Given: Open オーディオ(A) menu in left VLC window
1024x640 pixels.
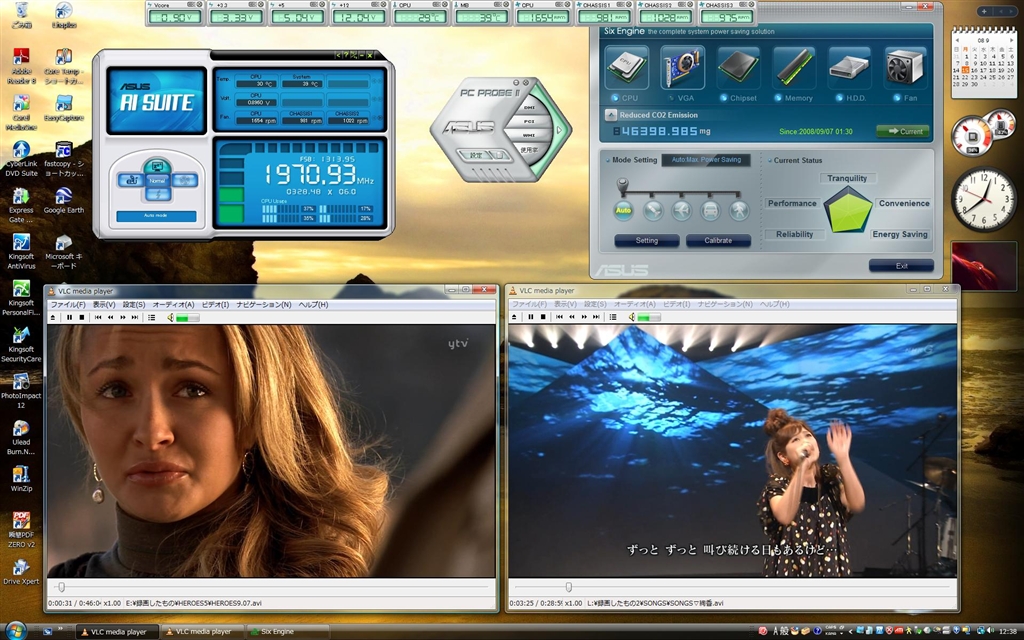Looking at the screenshot, I should coord(173,304).
